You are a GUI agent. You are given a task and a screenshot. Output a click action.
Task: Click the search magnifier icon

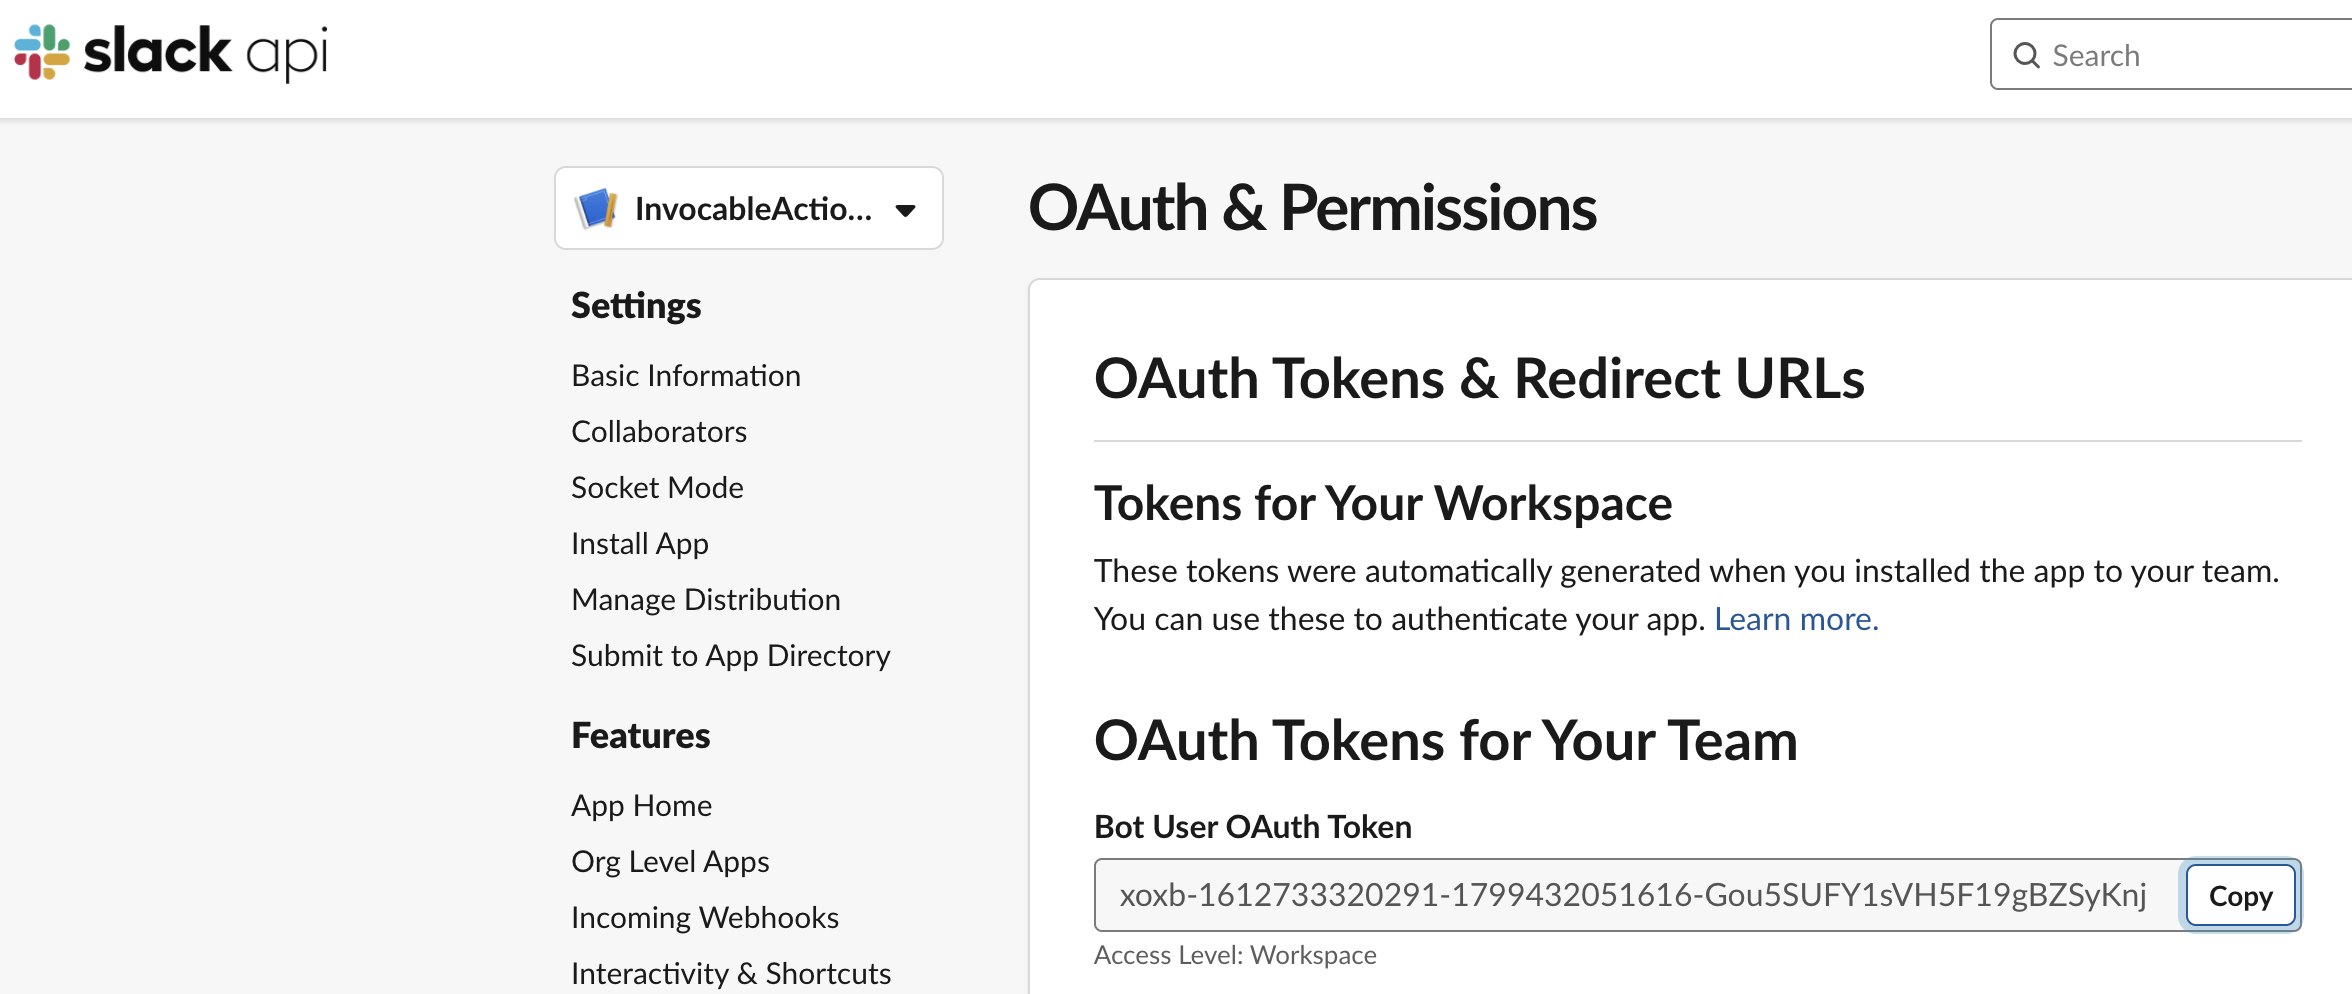(2027, 55)
